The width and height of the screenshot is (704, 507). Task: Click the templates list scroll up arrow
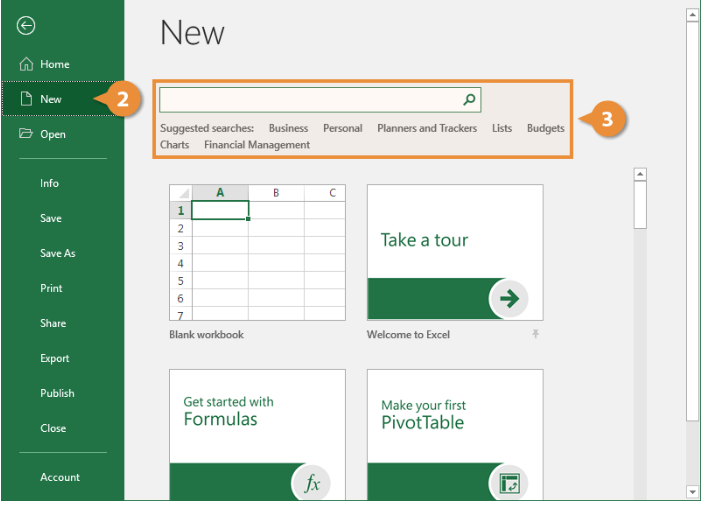tap(640, 174)
